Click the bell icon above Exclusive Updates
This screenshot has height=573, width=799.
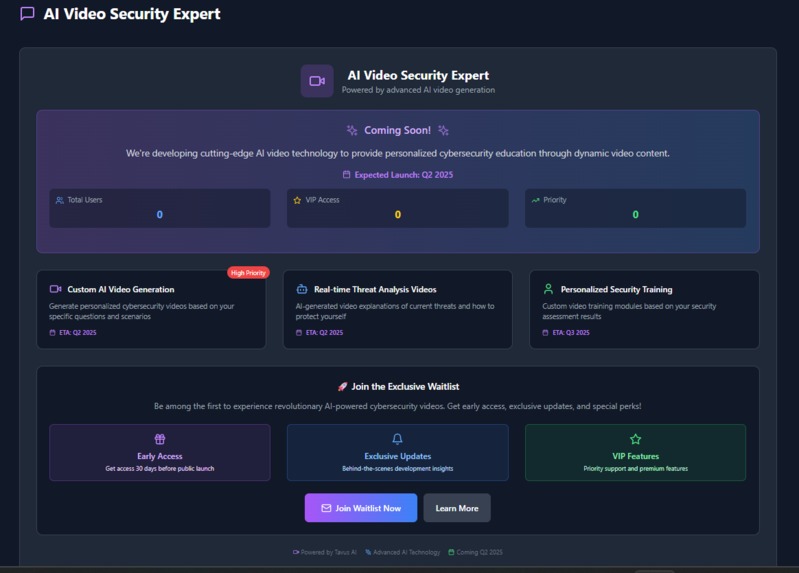pyautogui.click(x=397, y=439)
